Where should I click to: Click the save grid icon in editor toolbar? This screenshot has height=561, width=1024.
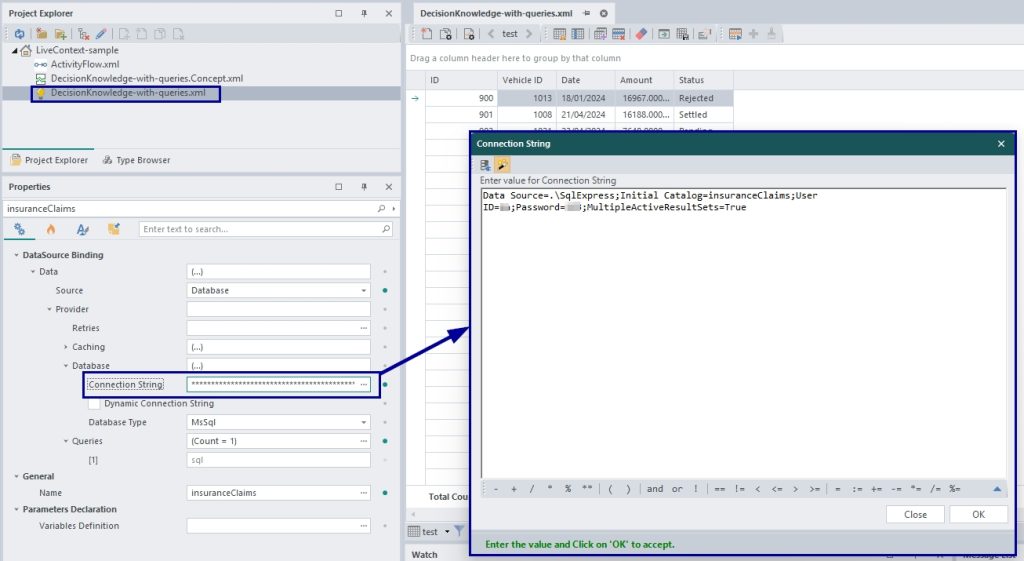coord(682,34)
